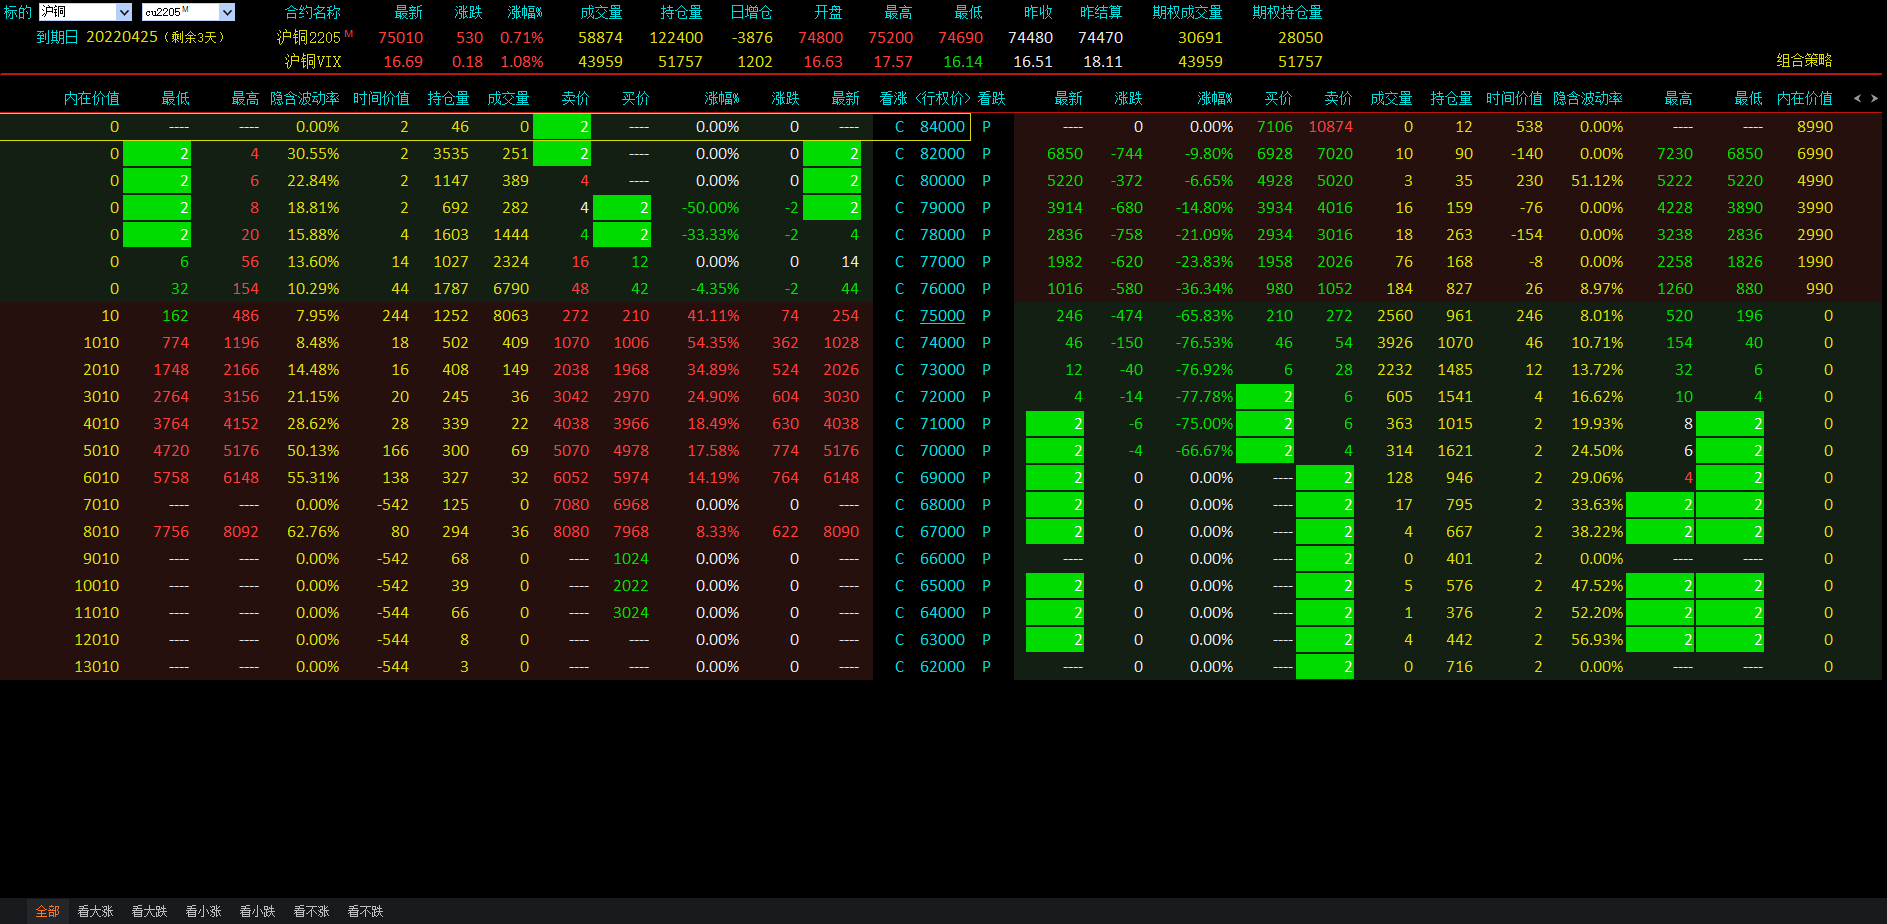Click the 昨结算 header in top bar

1101,12
